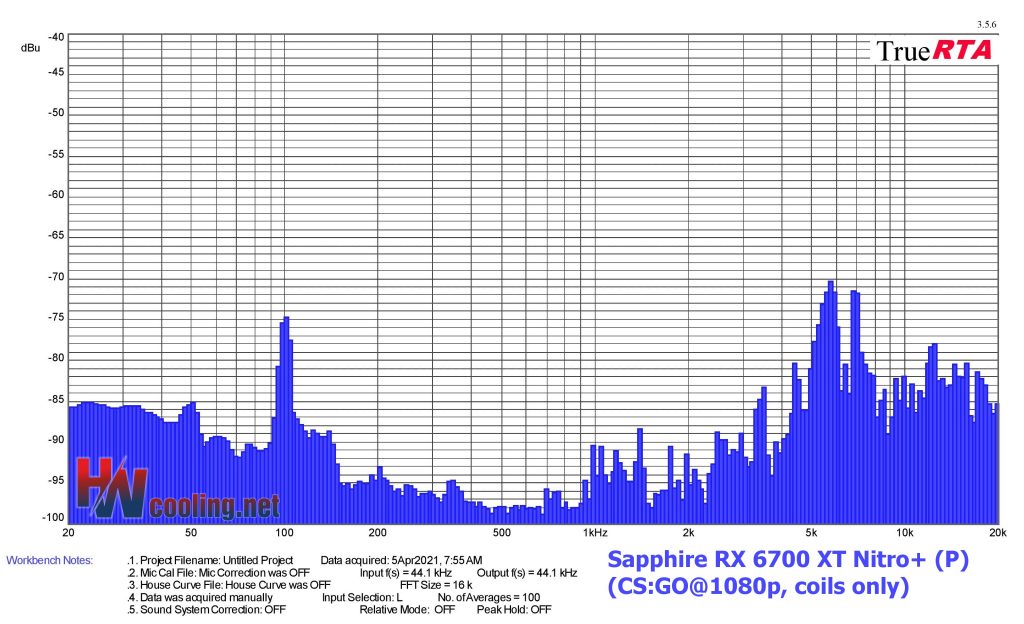Select the -65 y-axis label

[x=56, y=235]
